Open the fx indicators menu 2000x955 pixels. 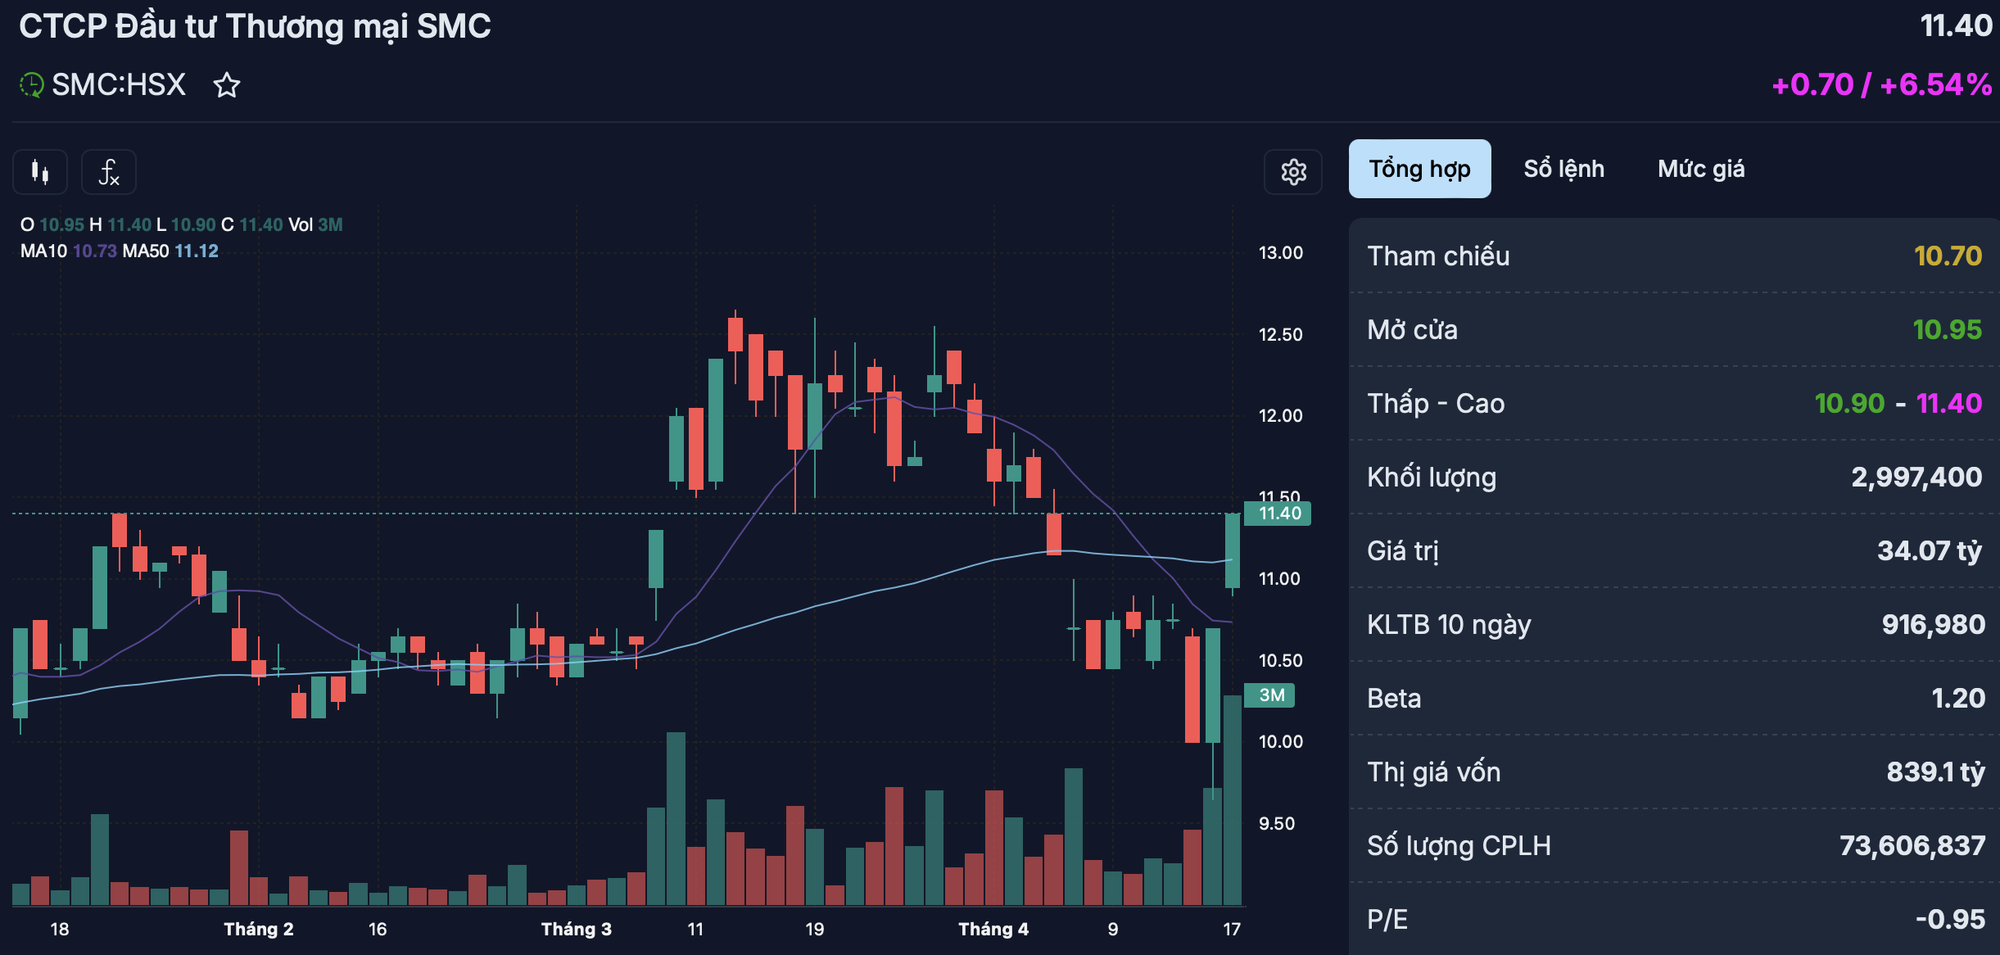tap(109, 172)
